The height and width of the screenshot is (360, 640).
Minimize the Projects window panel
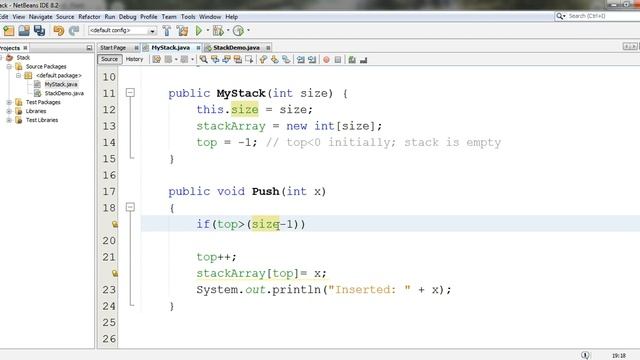point(89,48)
